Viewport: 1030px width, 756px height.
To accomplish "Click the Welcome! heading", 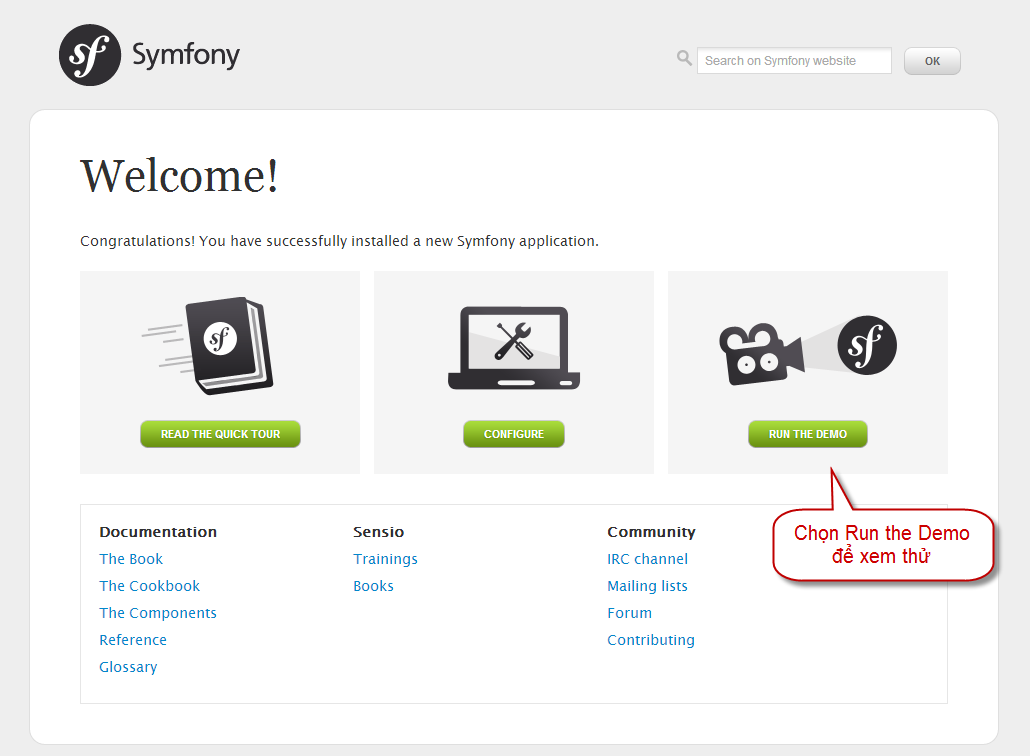I will (179, 176).
